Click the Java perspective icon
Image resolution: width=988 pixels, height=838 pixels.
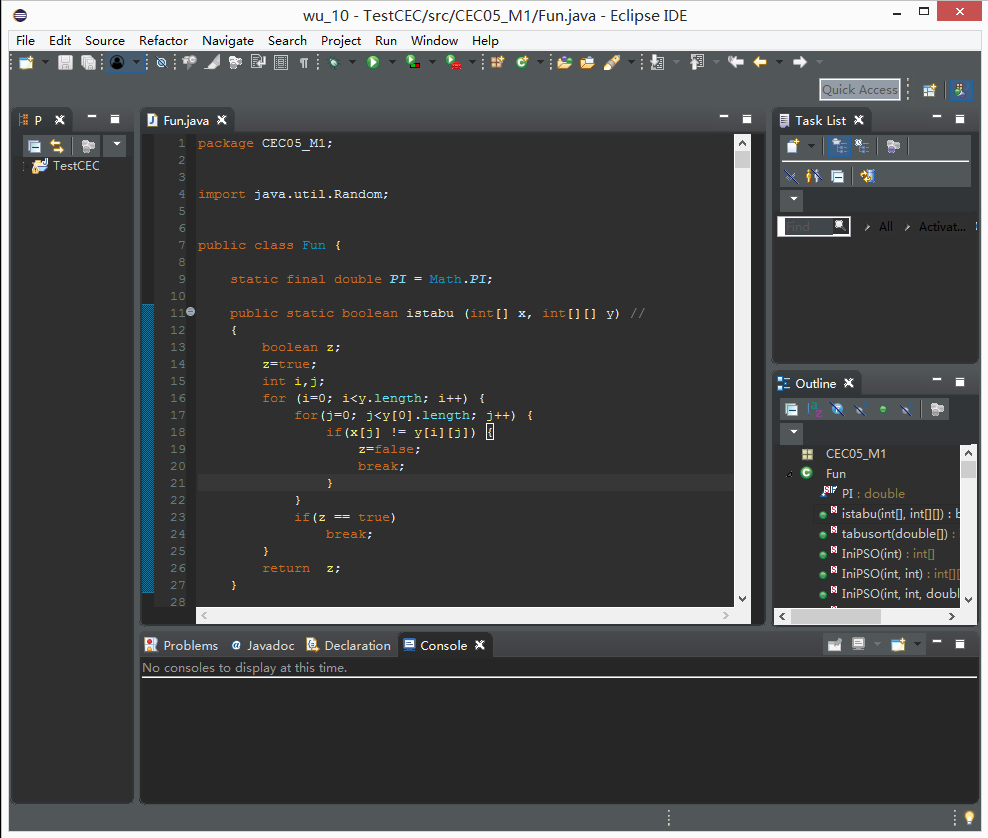pyautogui.click(x=960, y=89)
